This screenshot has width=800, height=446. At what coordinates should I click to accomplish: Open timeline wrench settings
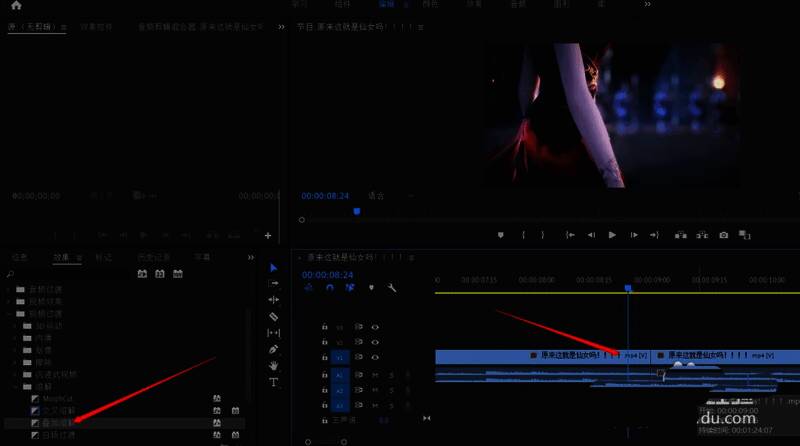pyautogui.click(x=392, y=288)
